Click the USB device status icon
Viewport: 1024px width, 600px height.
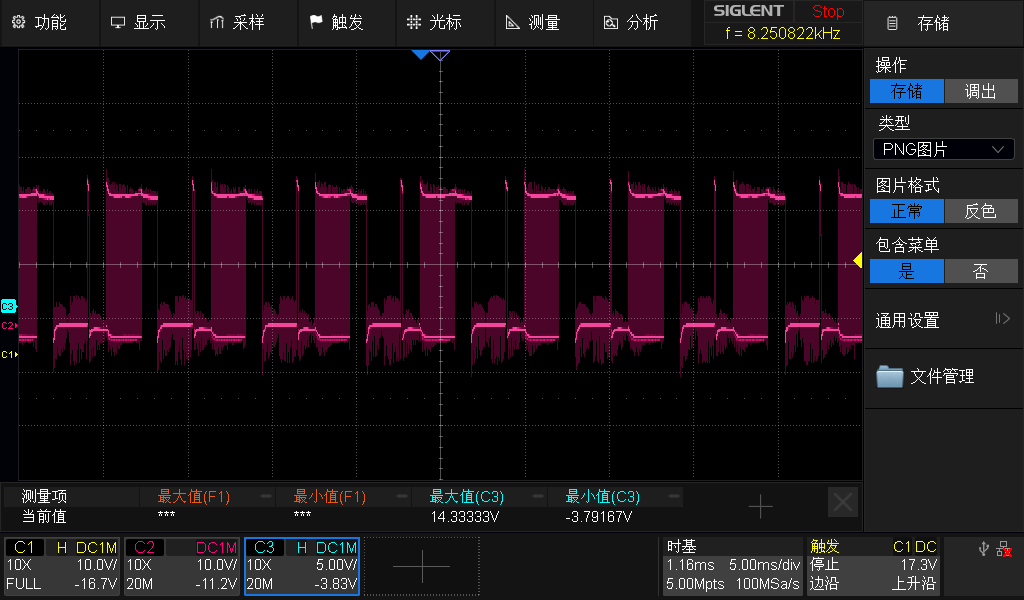(984, 549)
